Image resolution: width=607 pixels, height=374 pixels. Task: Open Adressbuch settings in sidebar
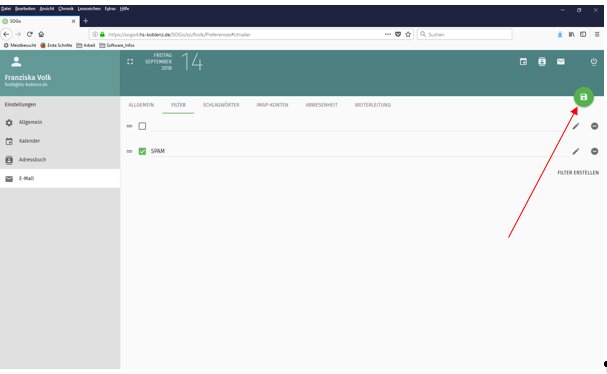pyautogui.click(x=60, y=160)
